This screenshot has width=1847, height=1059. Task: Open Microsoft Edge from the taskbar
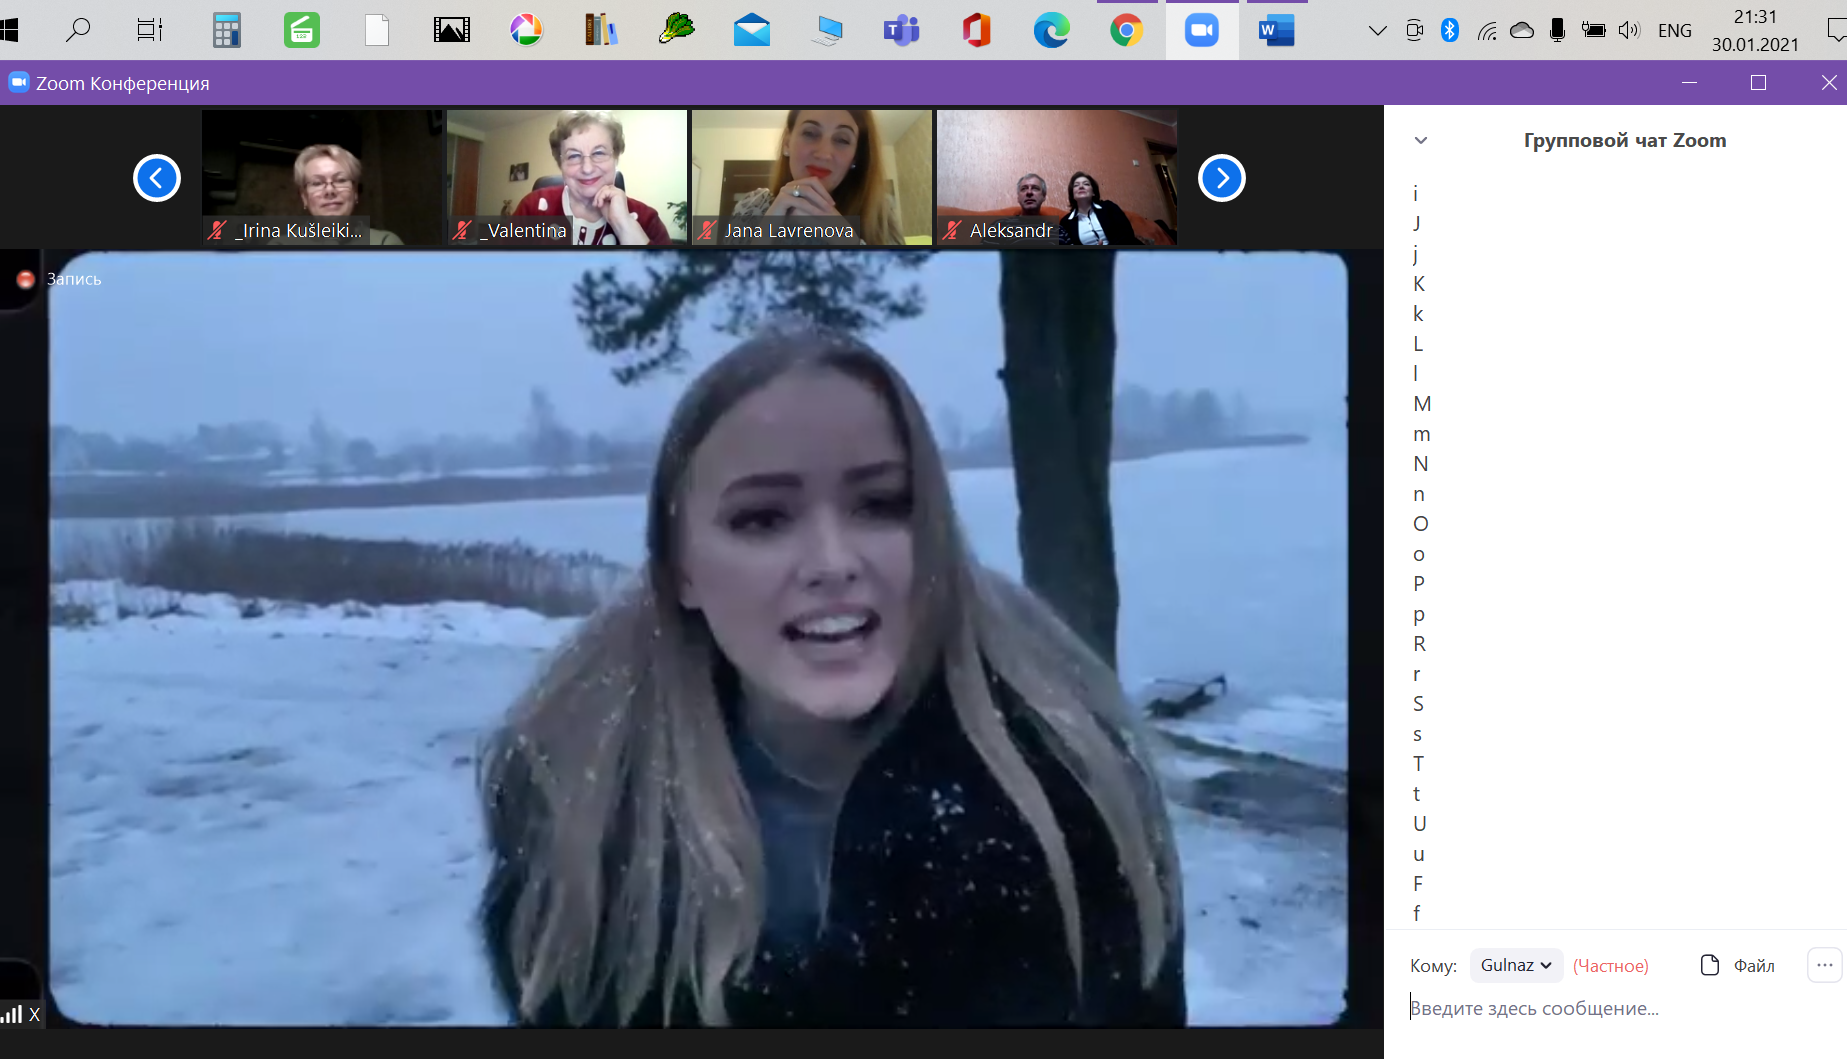click(1051, 31)
